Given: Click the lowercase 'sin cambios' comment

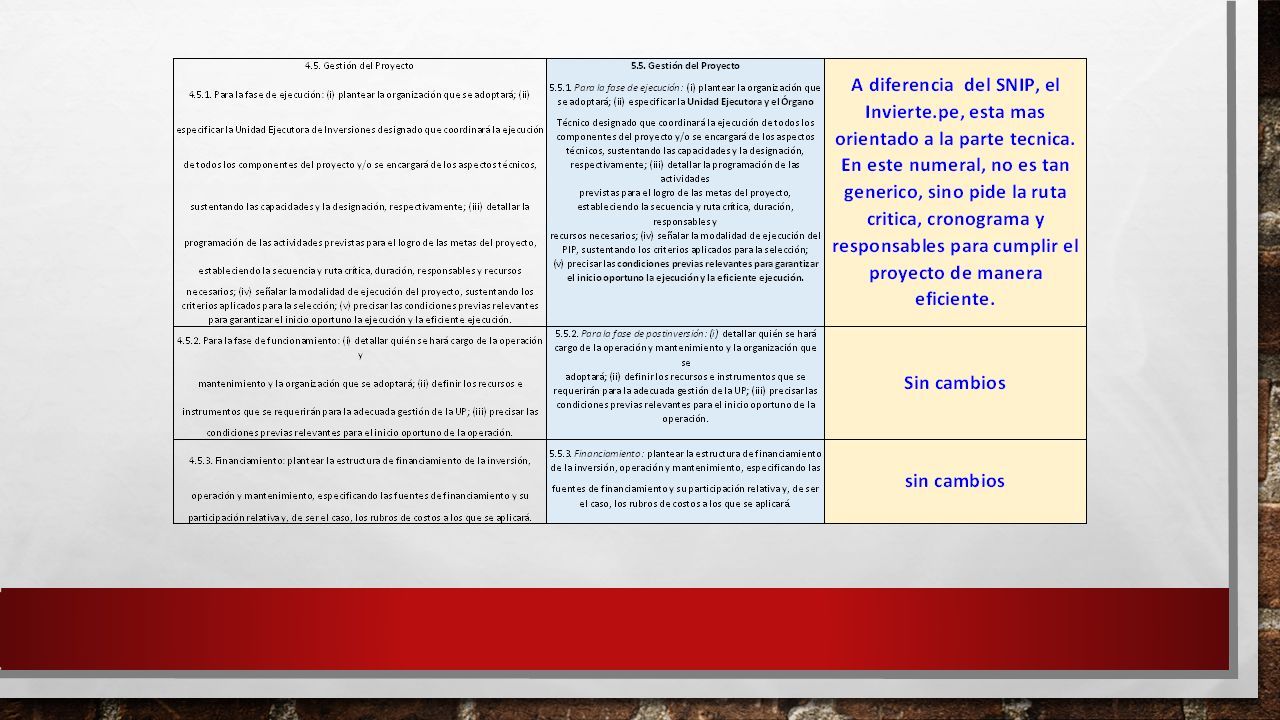Looking at the screenshot, I should coord(955,481).
